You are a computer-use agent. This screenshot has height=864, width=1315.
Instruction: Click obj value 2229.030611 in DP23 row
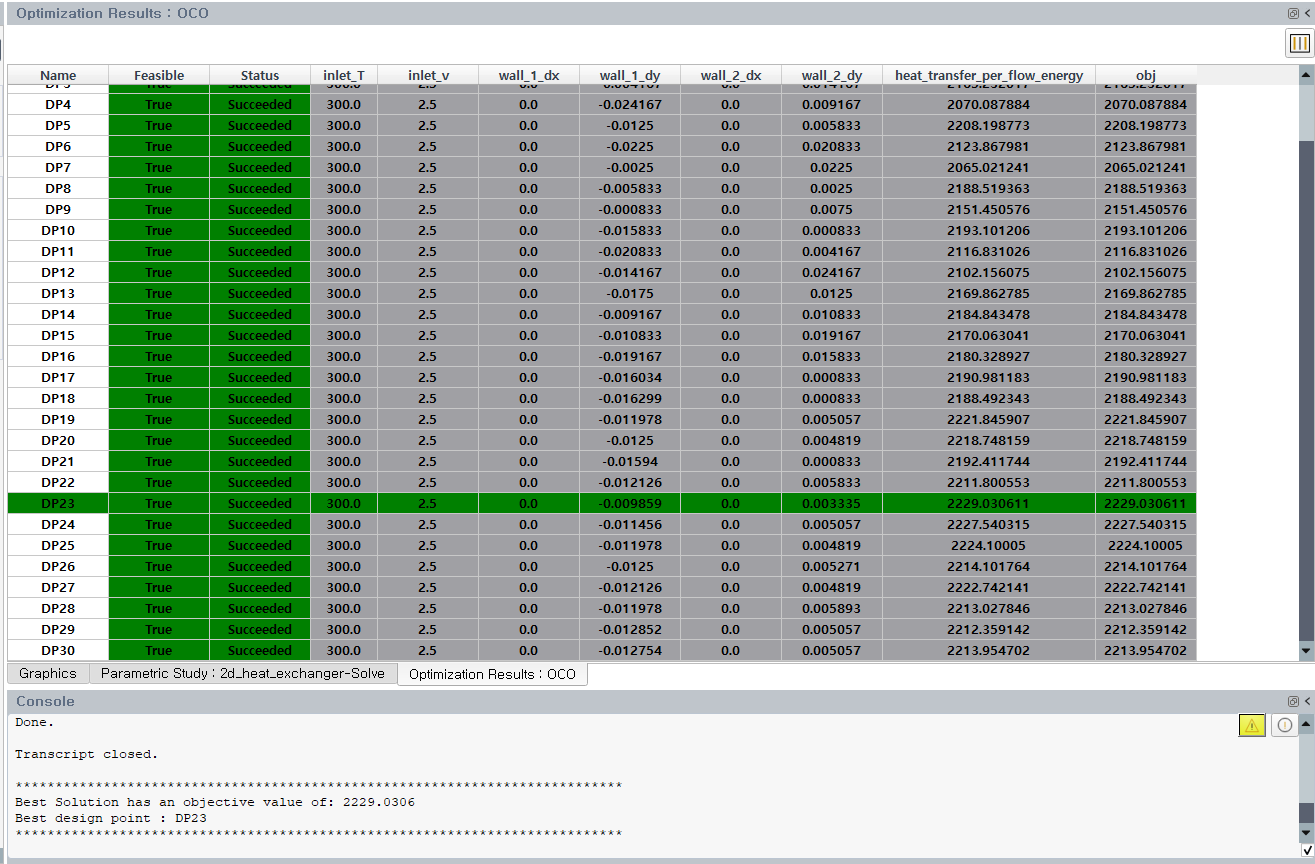[1146, 503]
